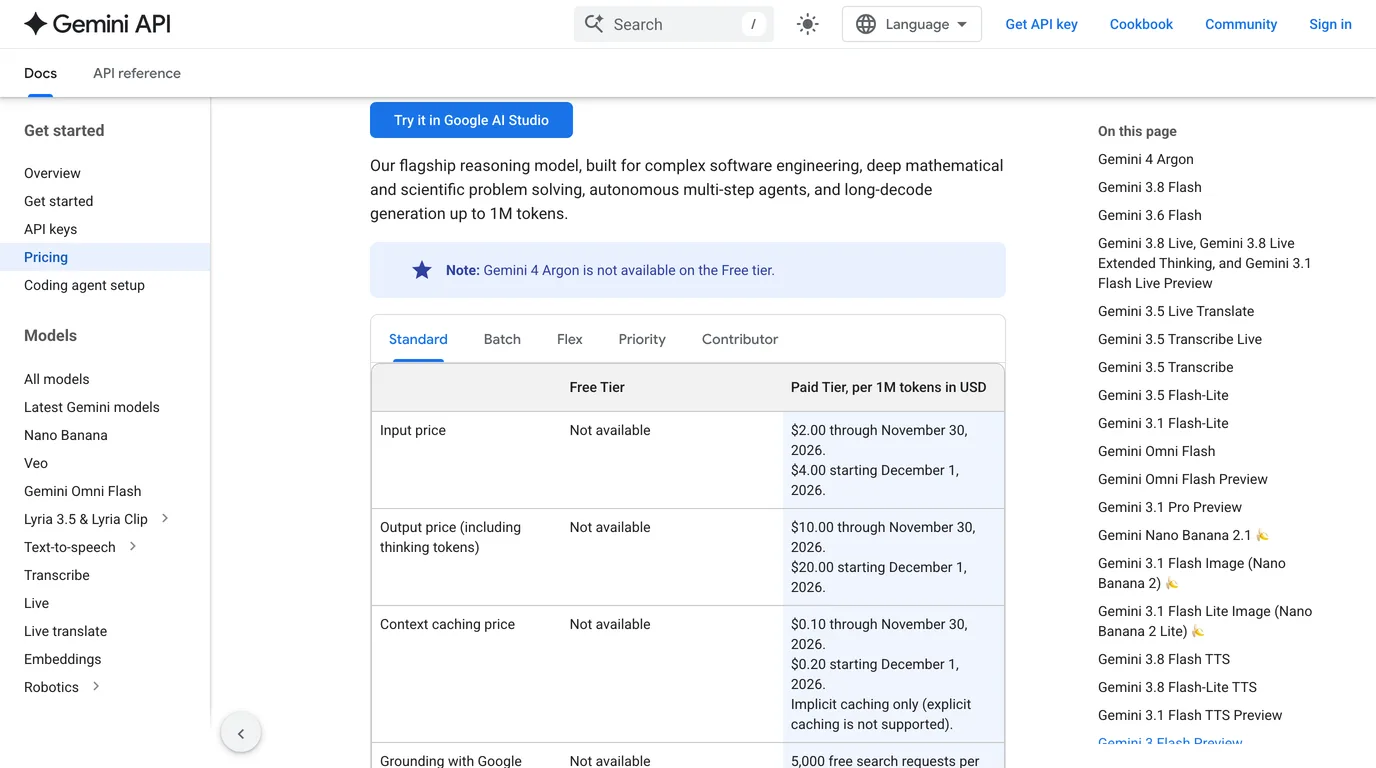Viewport: 1376px width, 768px height.
Task: Click the Gemini API logo
Action: 97,24
